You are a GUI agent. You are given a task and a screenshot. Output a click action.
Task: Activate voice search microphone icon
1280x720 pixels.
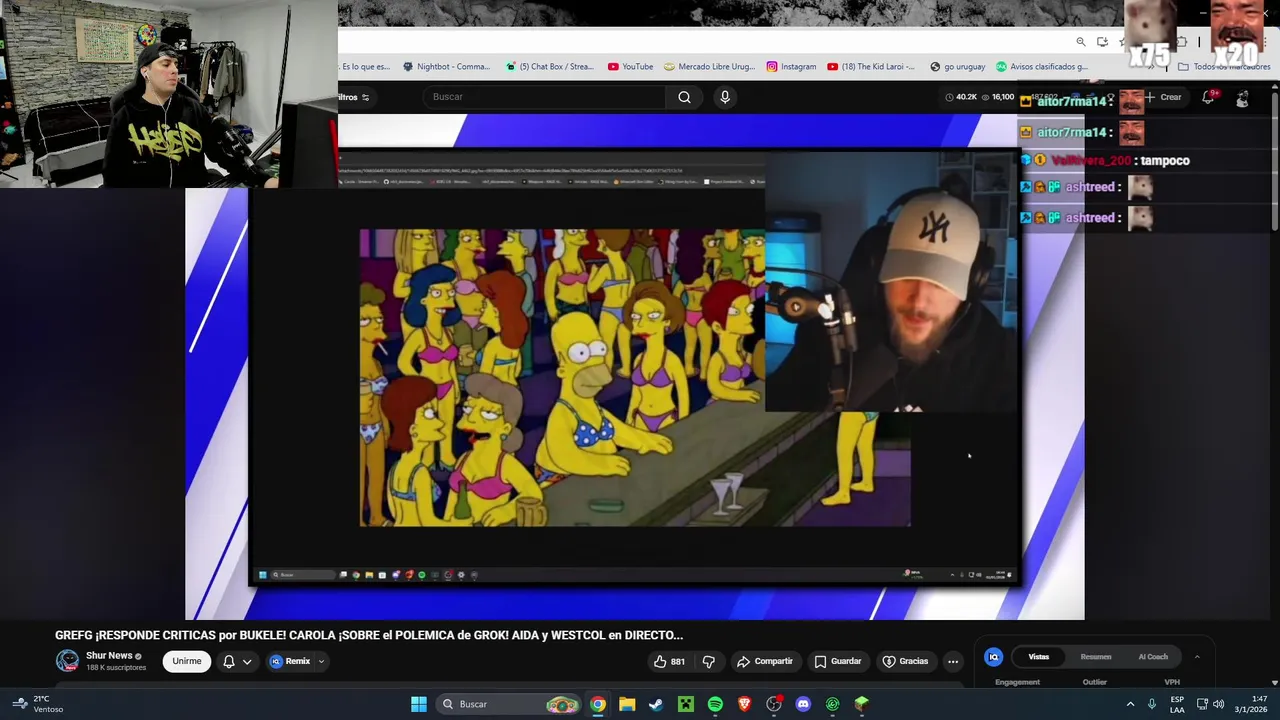(725, 97)
